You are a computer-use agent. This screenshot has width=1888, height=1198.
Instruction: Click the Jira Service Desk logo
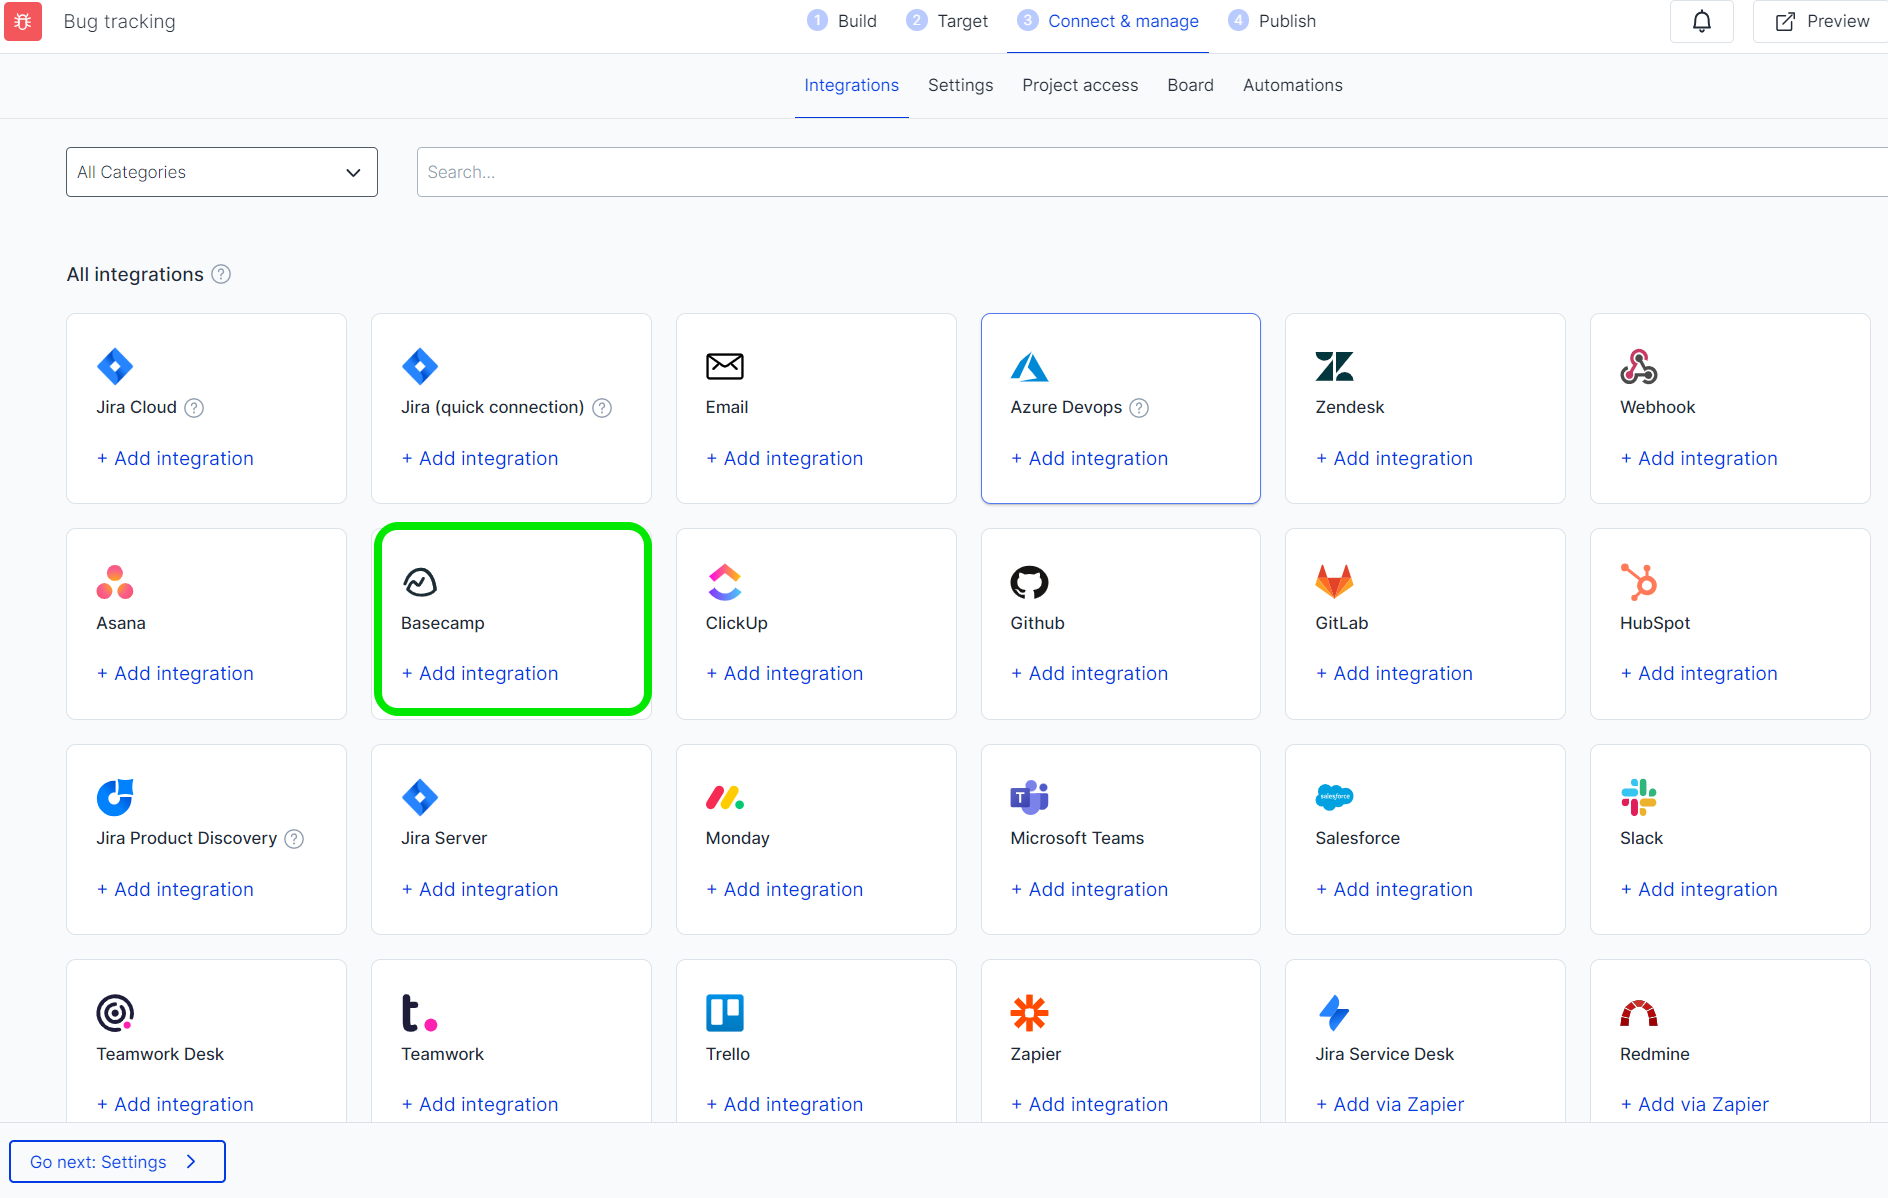(x=1334, y=1013)
